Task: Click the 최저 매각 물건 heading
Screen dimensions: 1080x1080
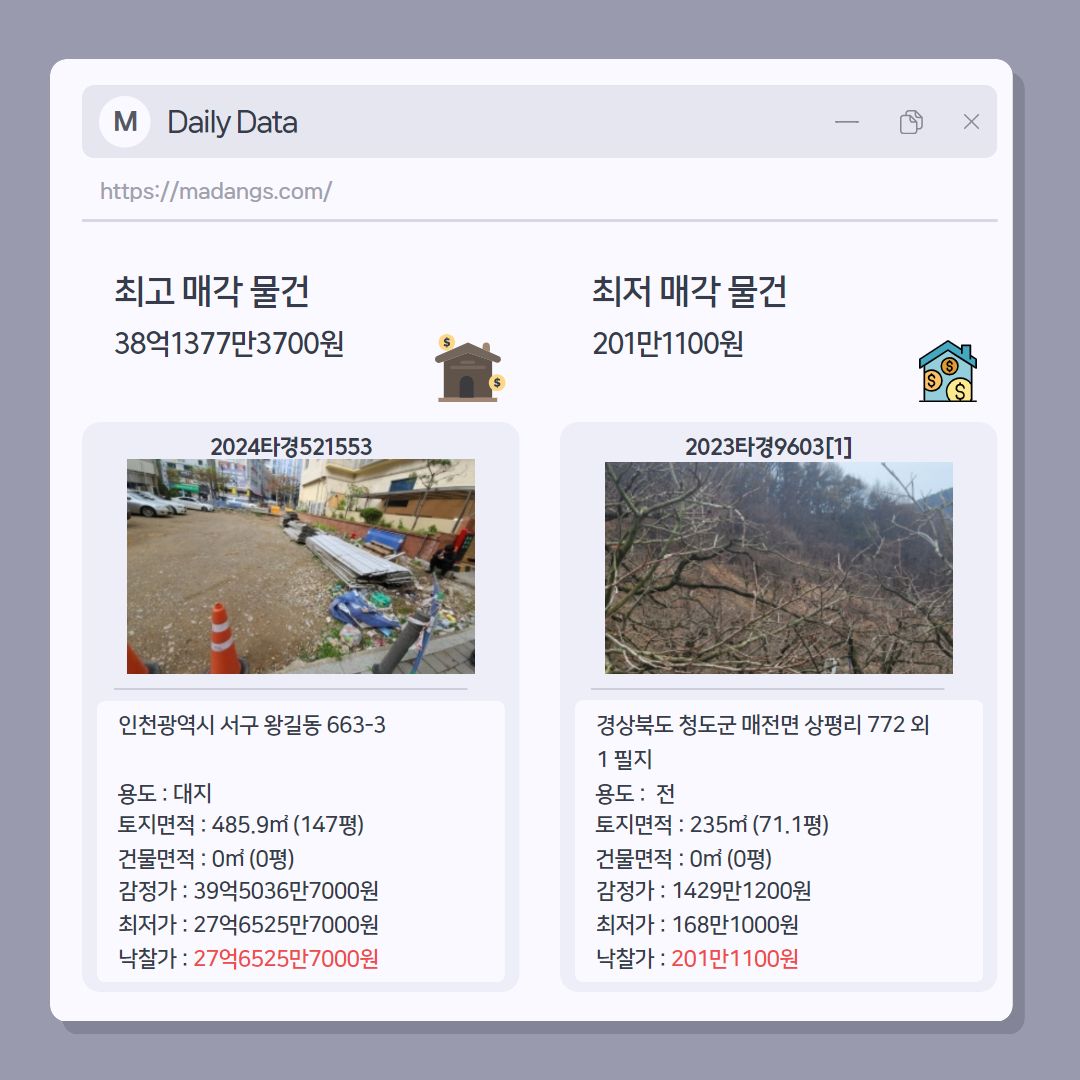Action: [x=689, y=291]
